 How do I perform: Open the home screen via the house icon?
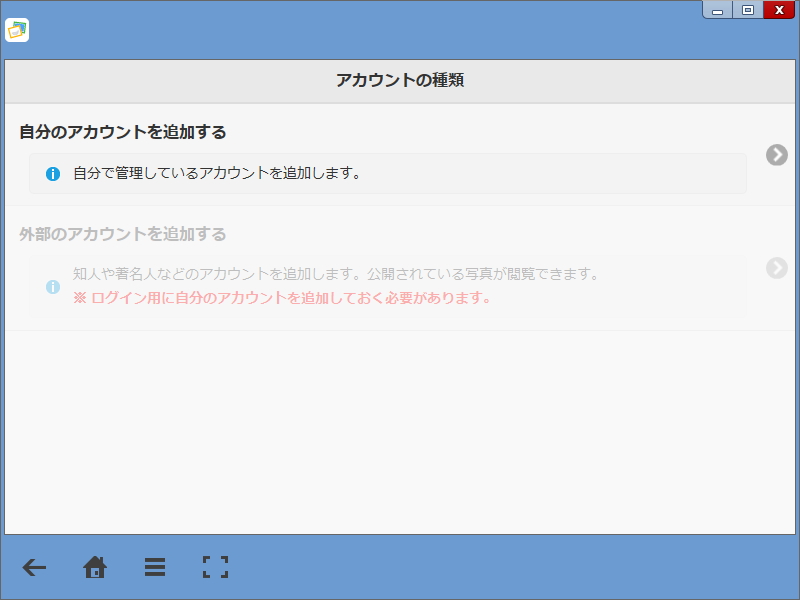click(x=95, y=567)
